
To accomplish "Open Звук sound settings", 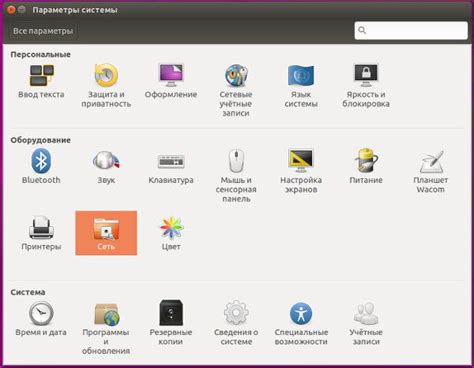I will [x=106, y=166].
